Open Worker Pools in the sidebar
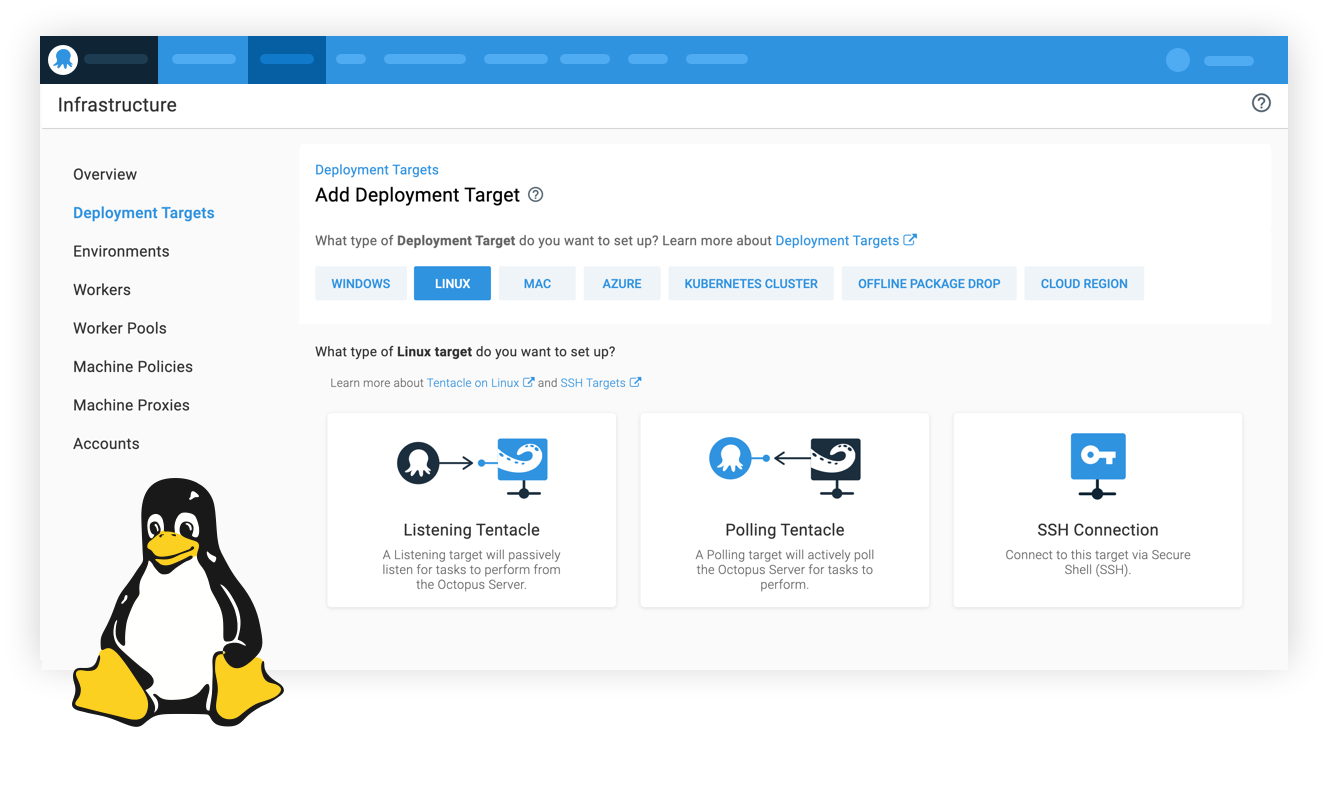Image resolution: width=1328 pixels, height=790 pixels. click(120, 328)
